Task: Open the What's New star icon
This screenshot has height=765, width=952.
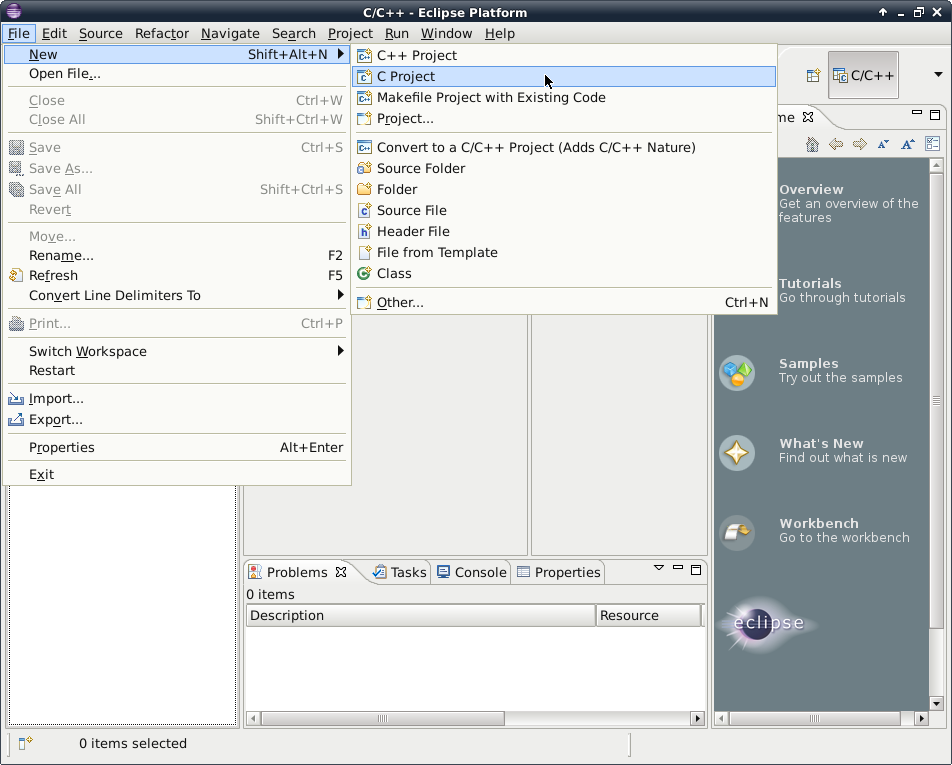Action: click(737, 452)
